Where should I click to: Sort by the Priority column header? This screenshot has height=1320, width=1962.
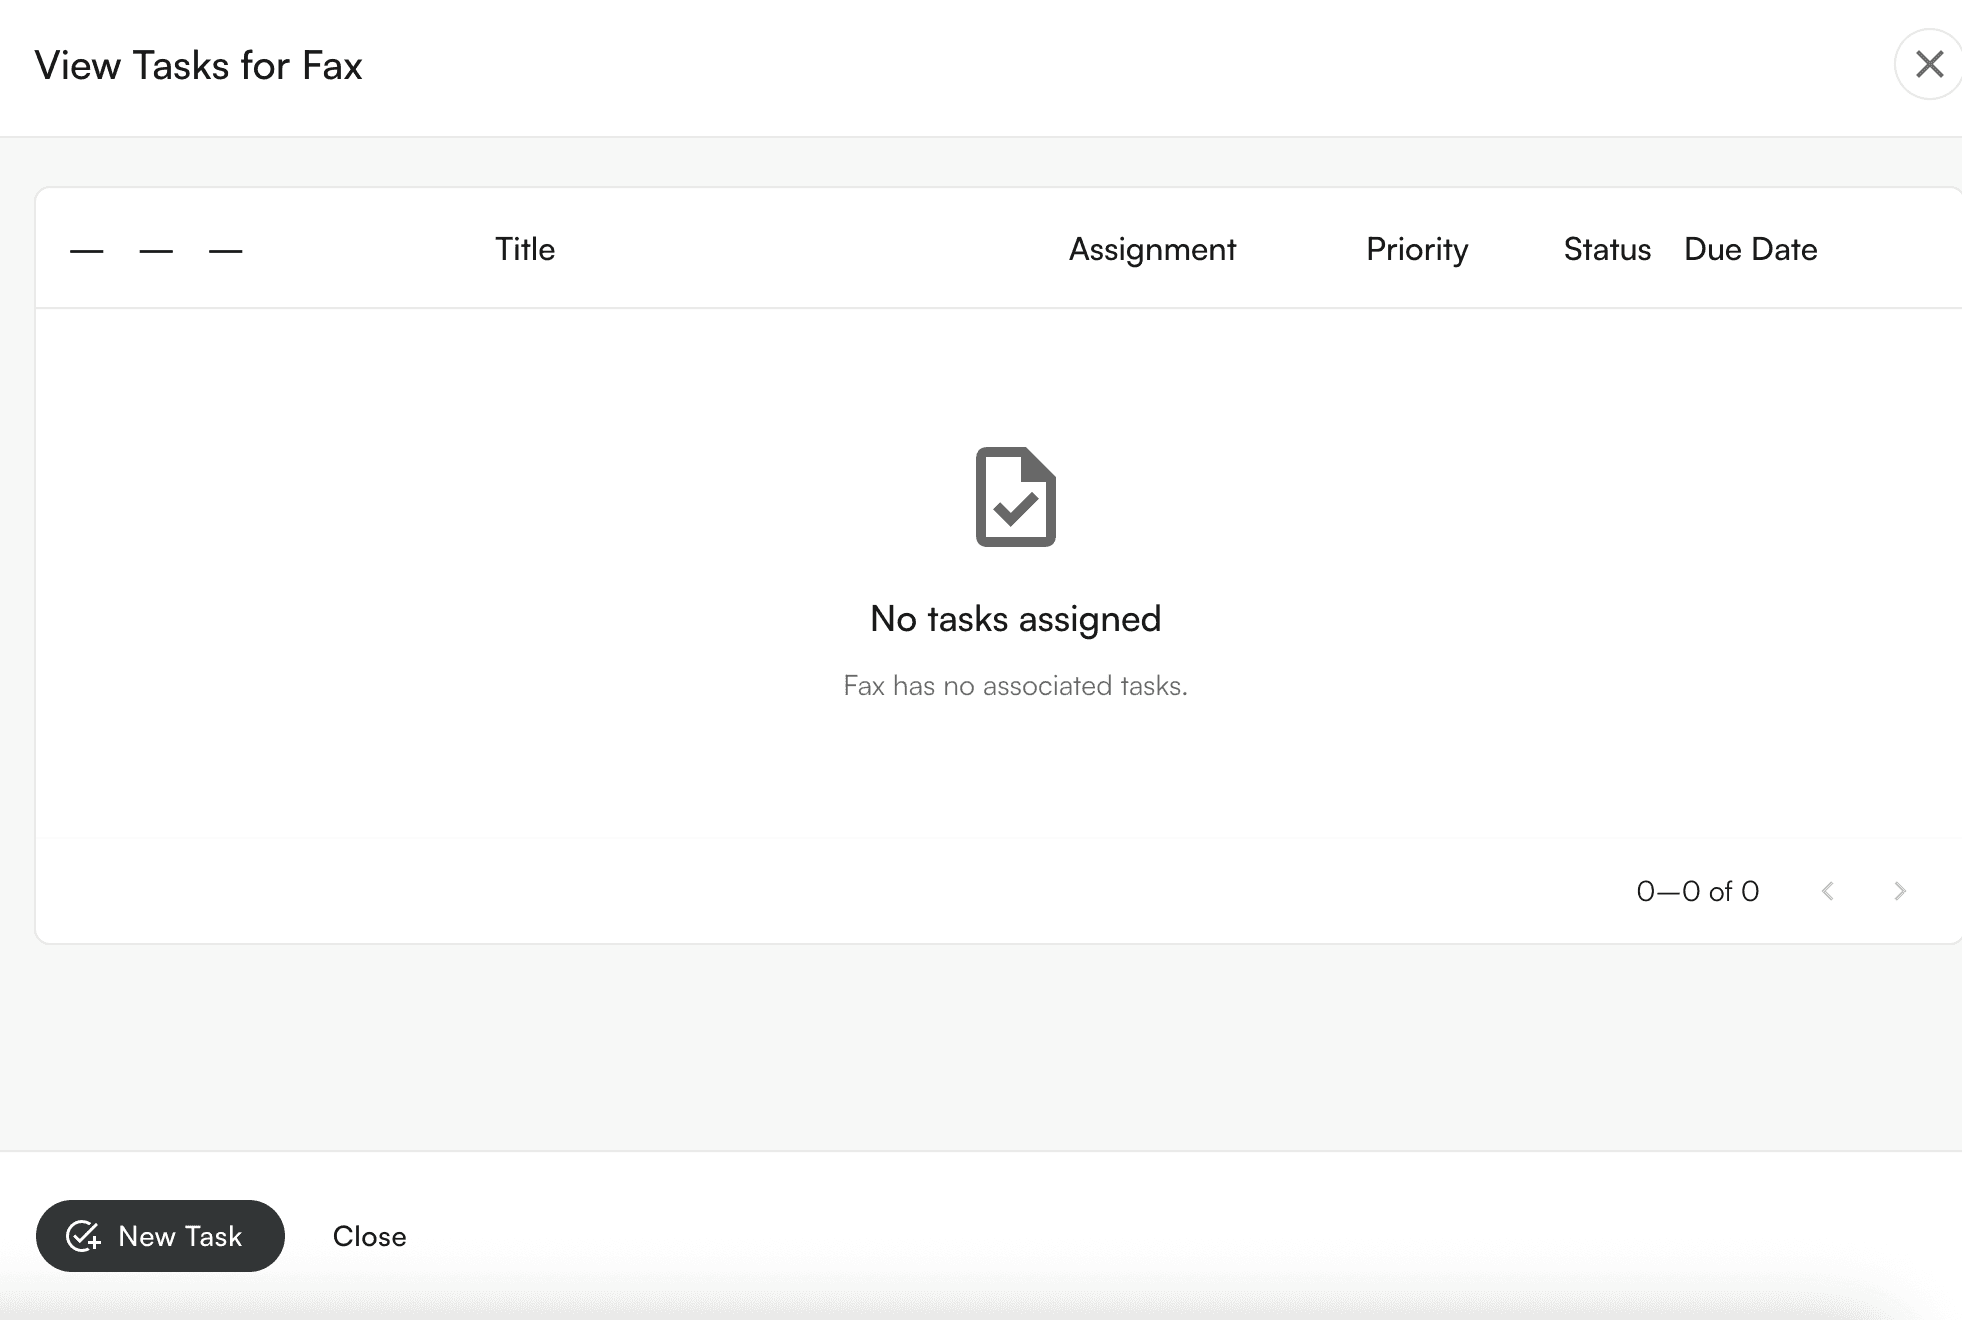pos(1417,249)
